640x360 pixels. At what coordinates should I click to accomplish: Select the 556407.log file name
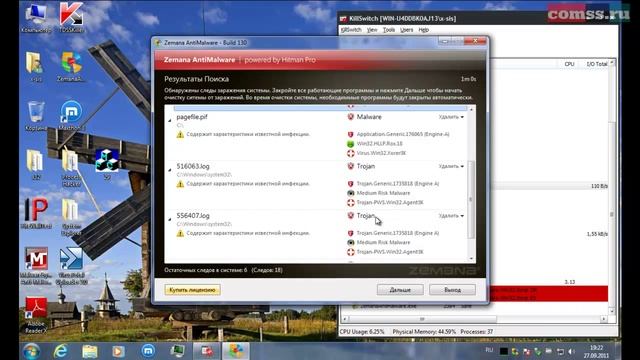point(193,216)
